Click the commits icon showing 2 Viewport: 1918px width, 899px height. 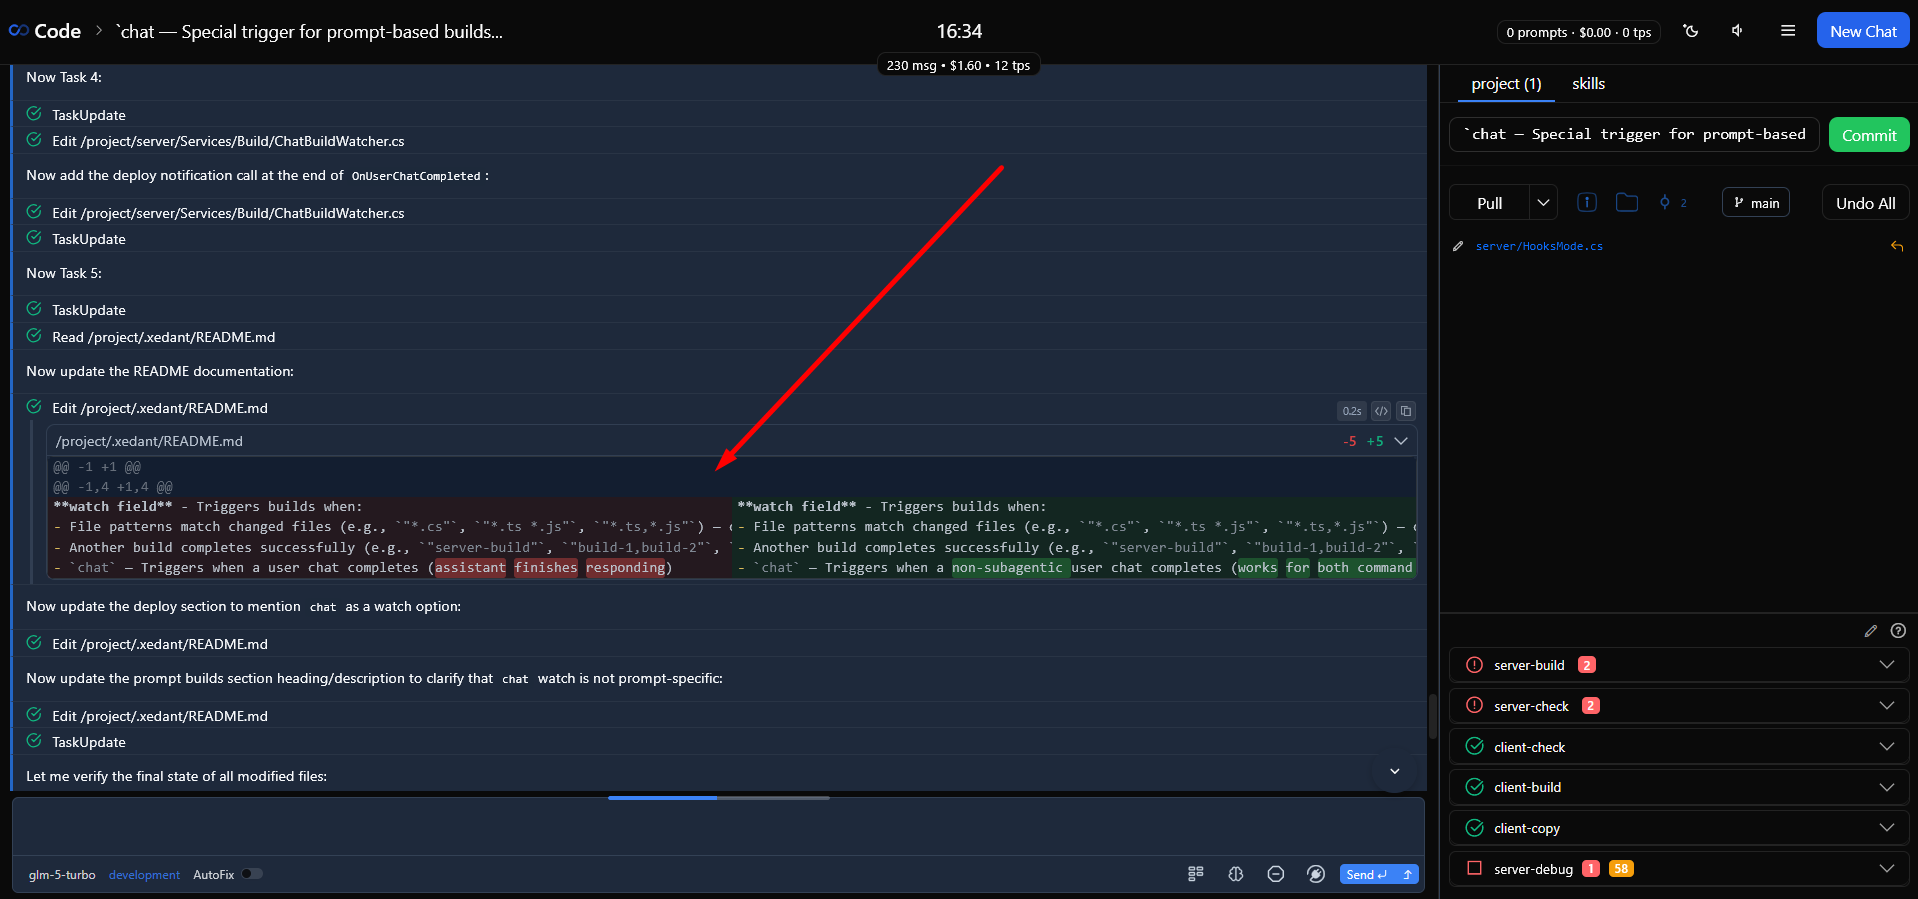tap(1673, 202)
